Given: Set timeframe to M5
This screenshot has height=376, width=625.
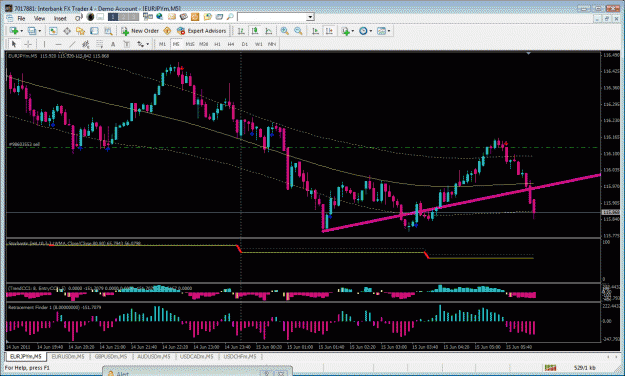Looking at the screenshot, I should pyautogui.click(x=176, y=44).
